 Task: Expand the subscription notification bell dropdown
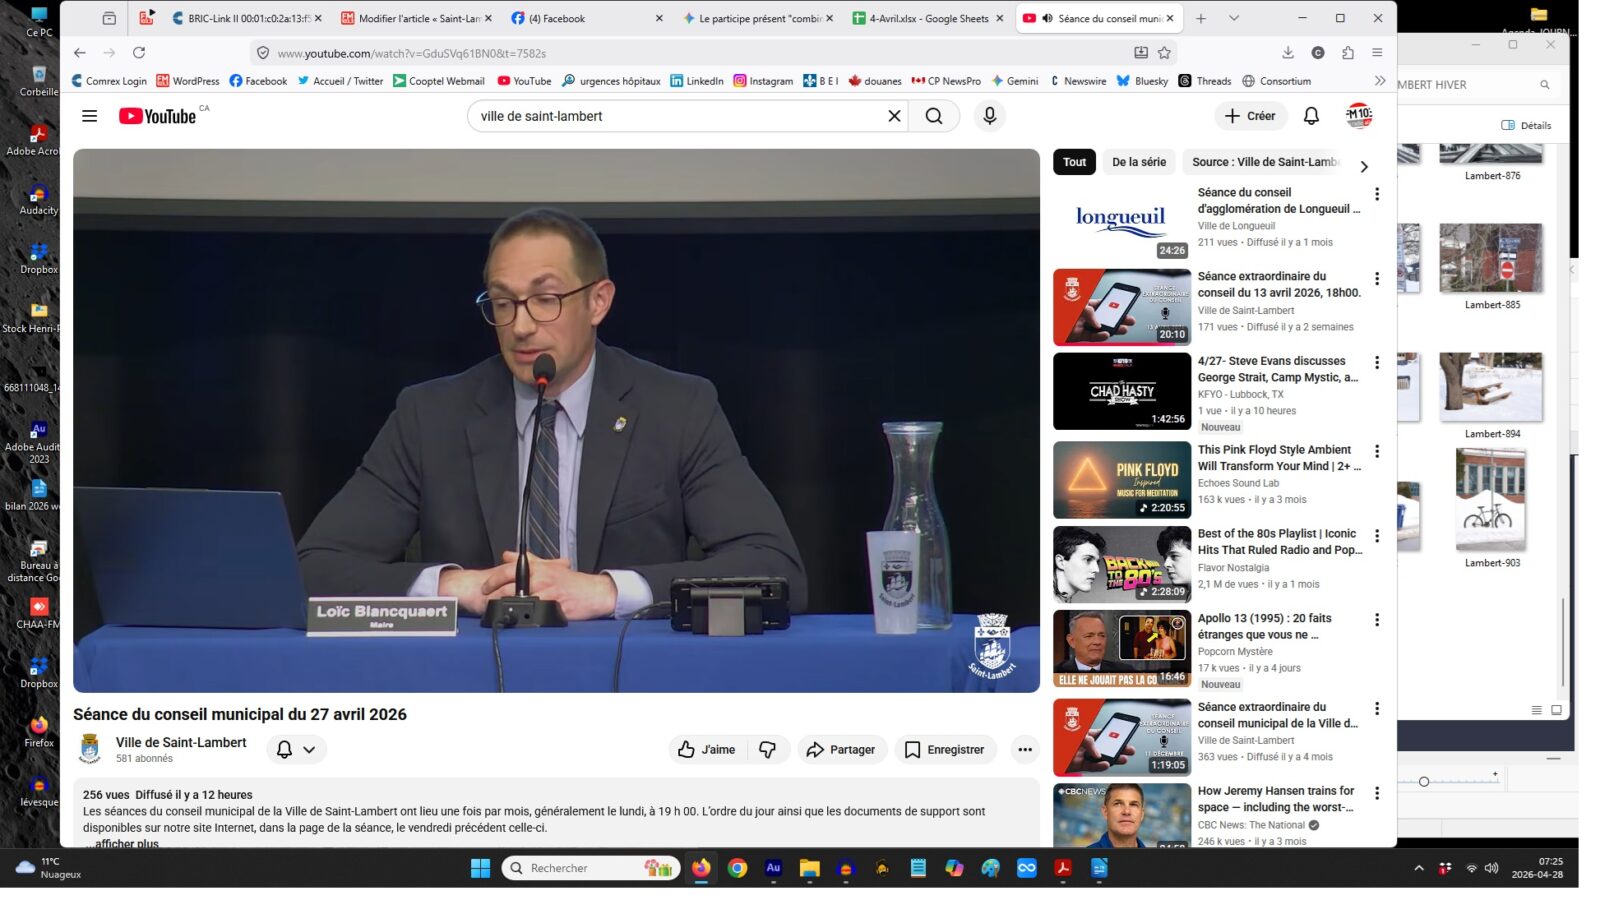(296, 749)
